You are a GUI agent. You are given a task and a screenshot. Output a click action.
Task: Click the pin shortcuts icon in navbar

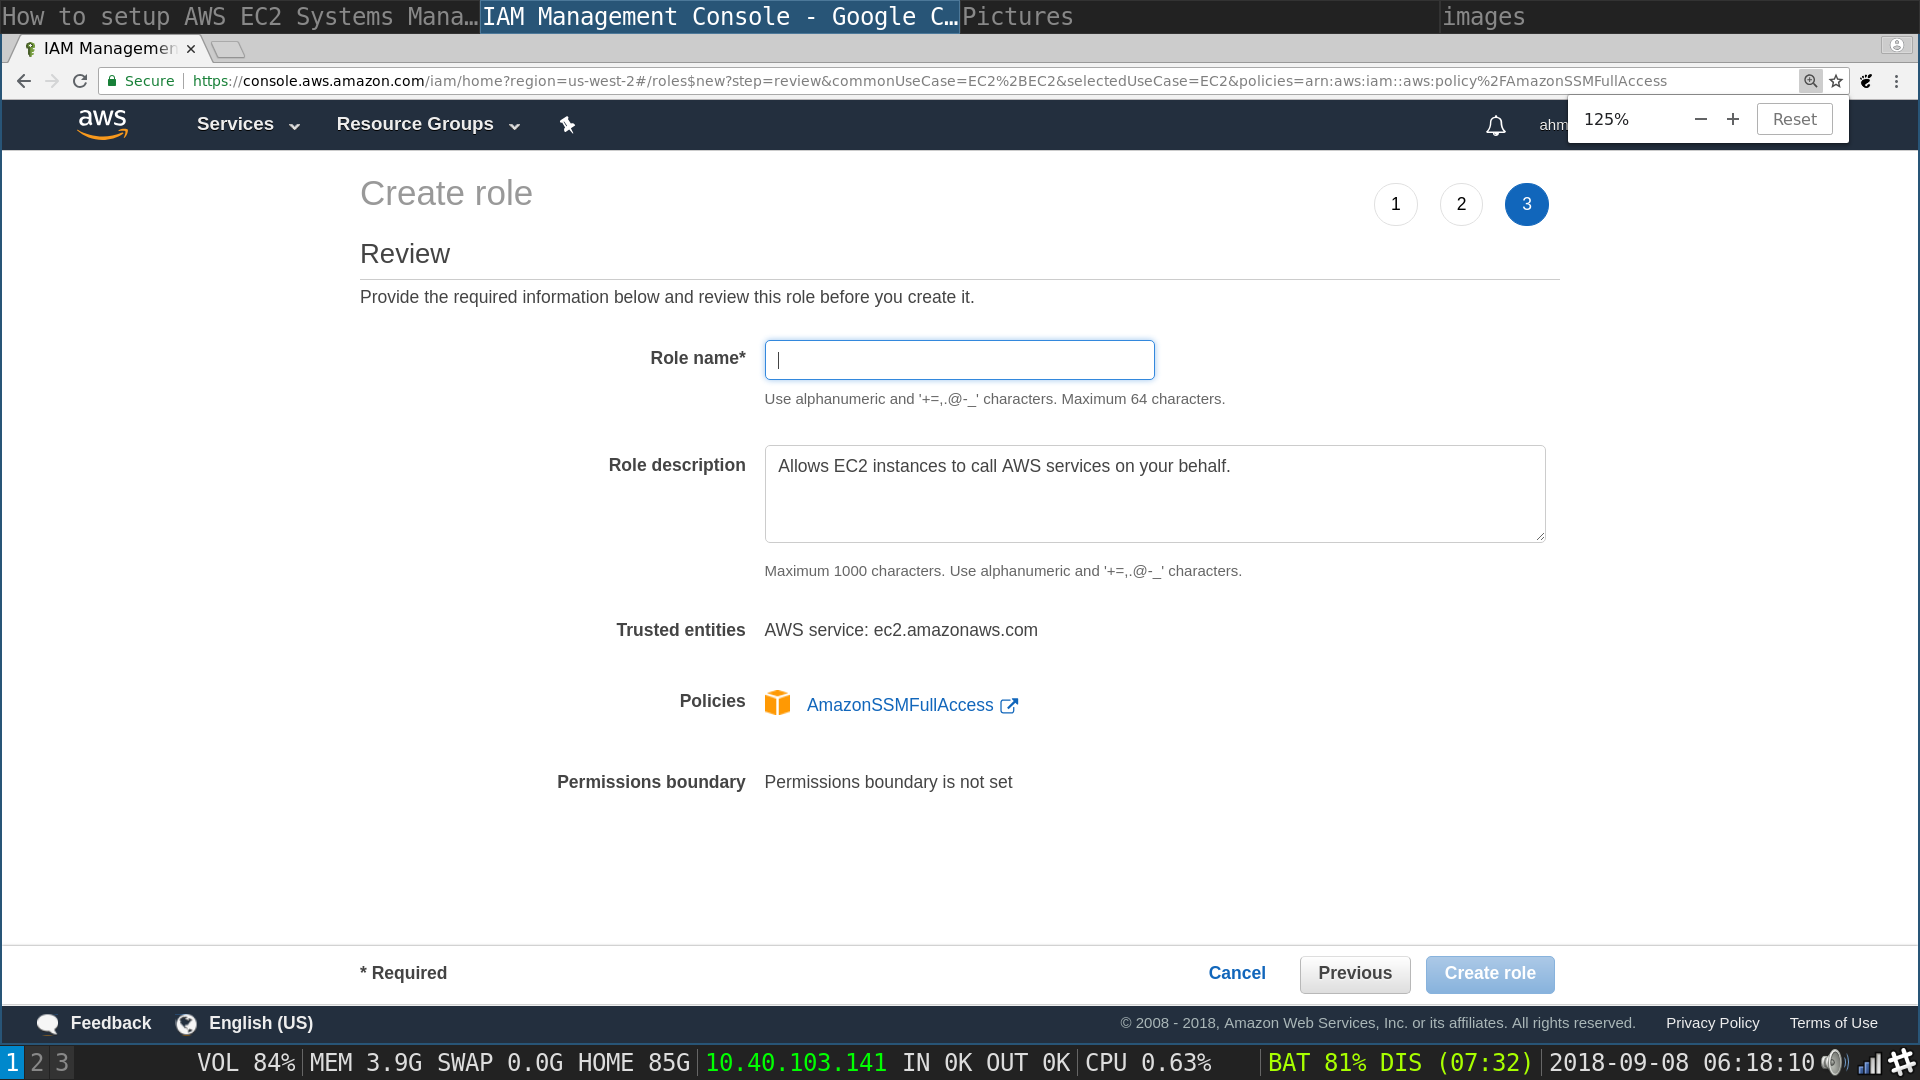coord(567,125)
